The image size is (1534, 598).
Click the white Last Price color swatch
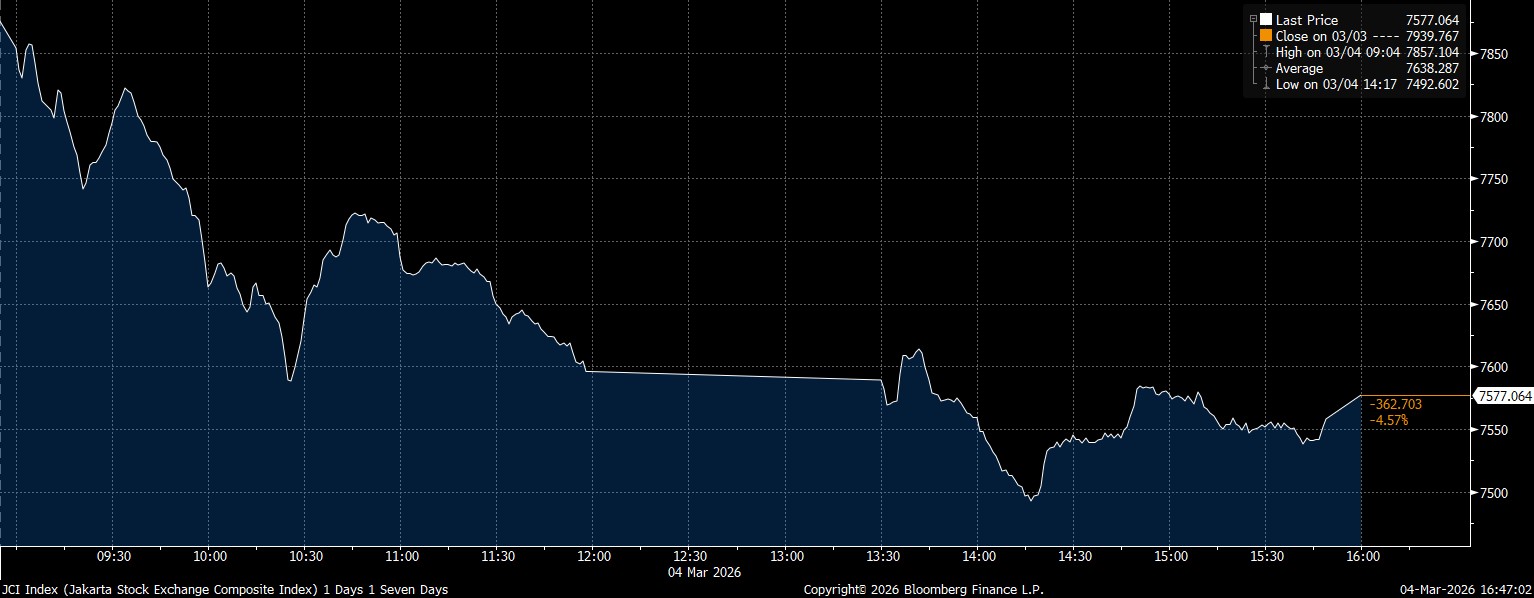(x=1265, y=20)
